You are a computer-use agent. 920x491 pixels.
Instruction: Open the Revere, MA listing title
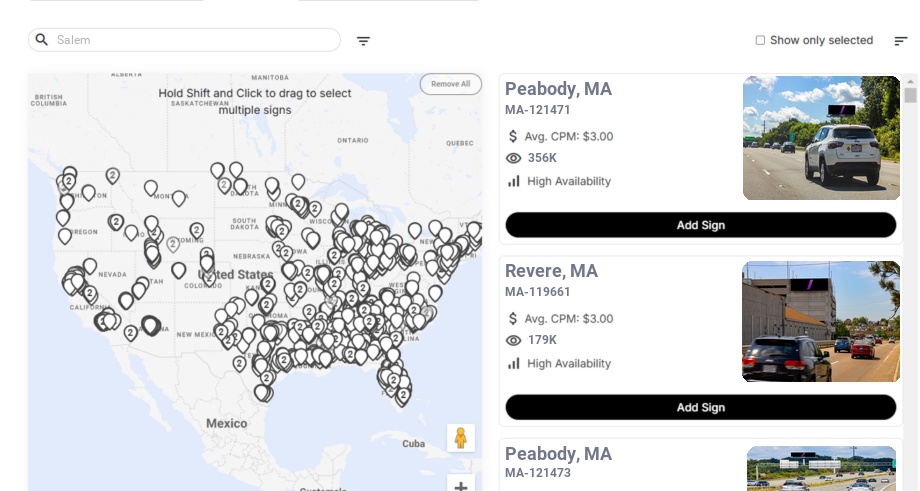click(x=551, y=271)
